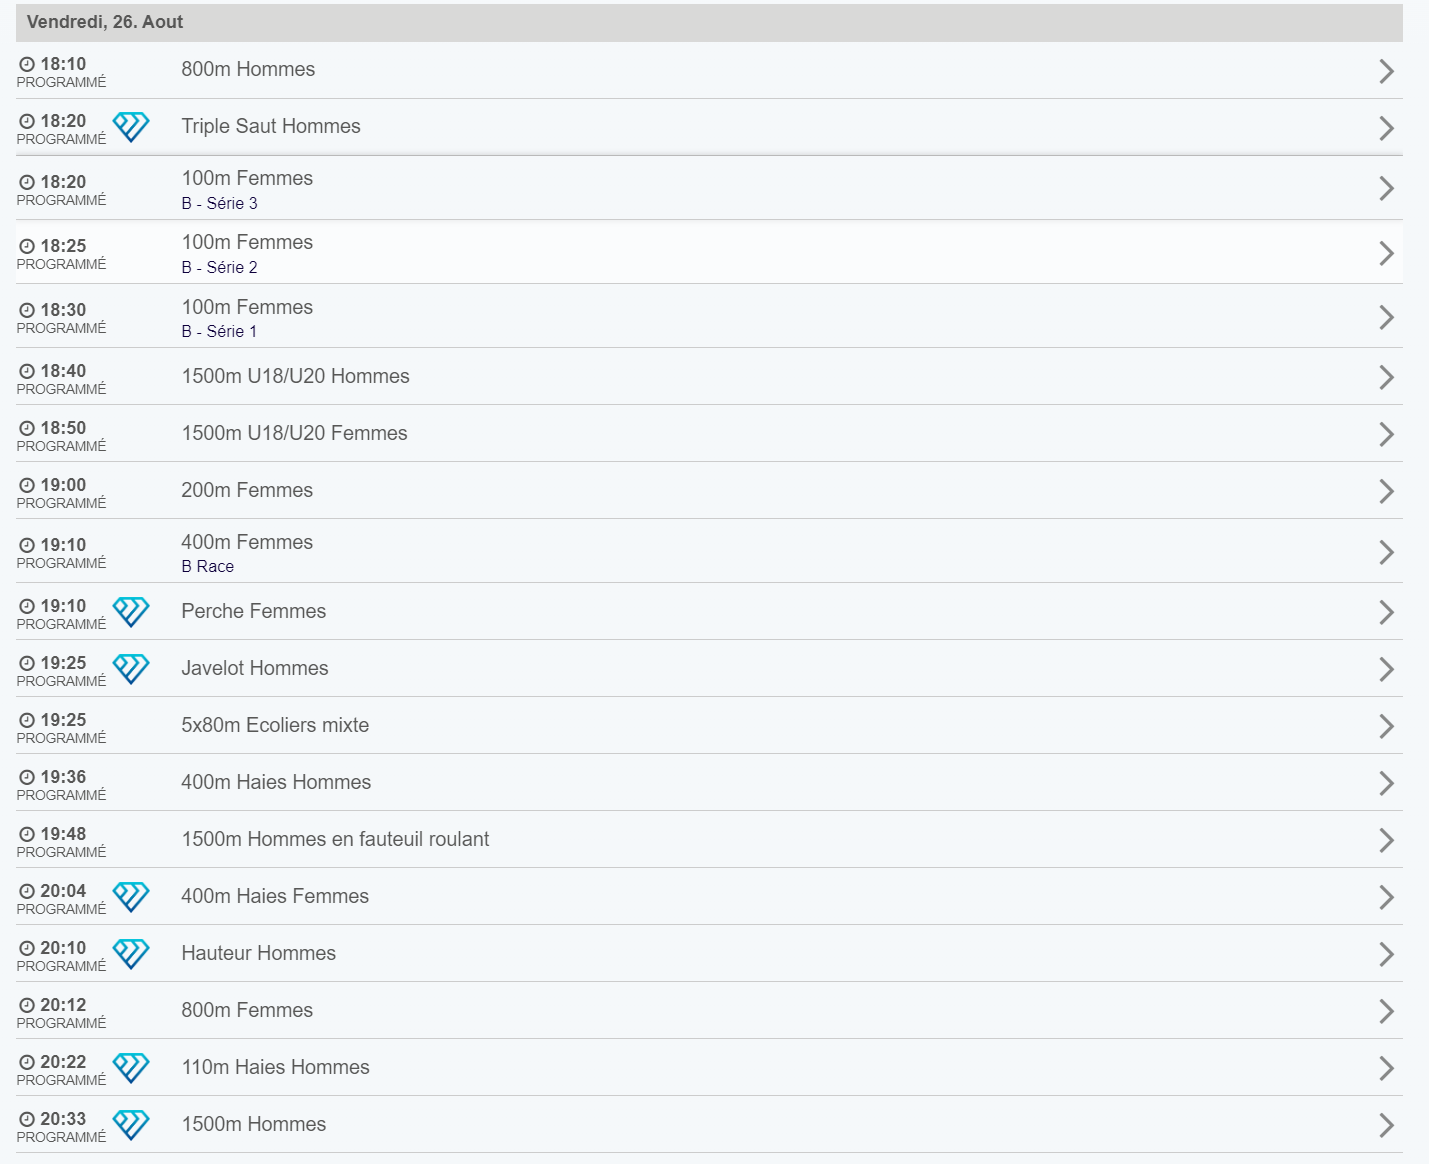Open the 1500m U18/U20 Hommes event

coord(295,377)
